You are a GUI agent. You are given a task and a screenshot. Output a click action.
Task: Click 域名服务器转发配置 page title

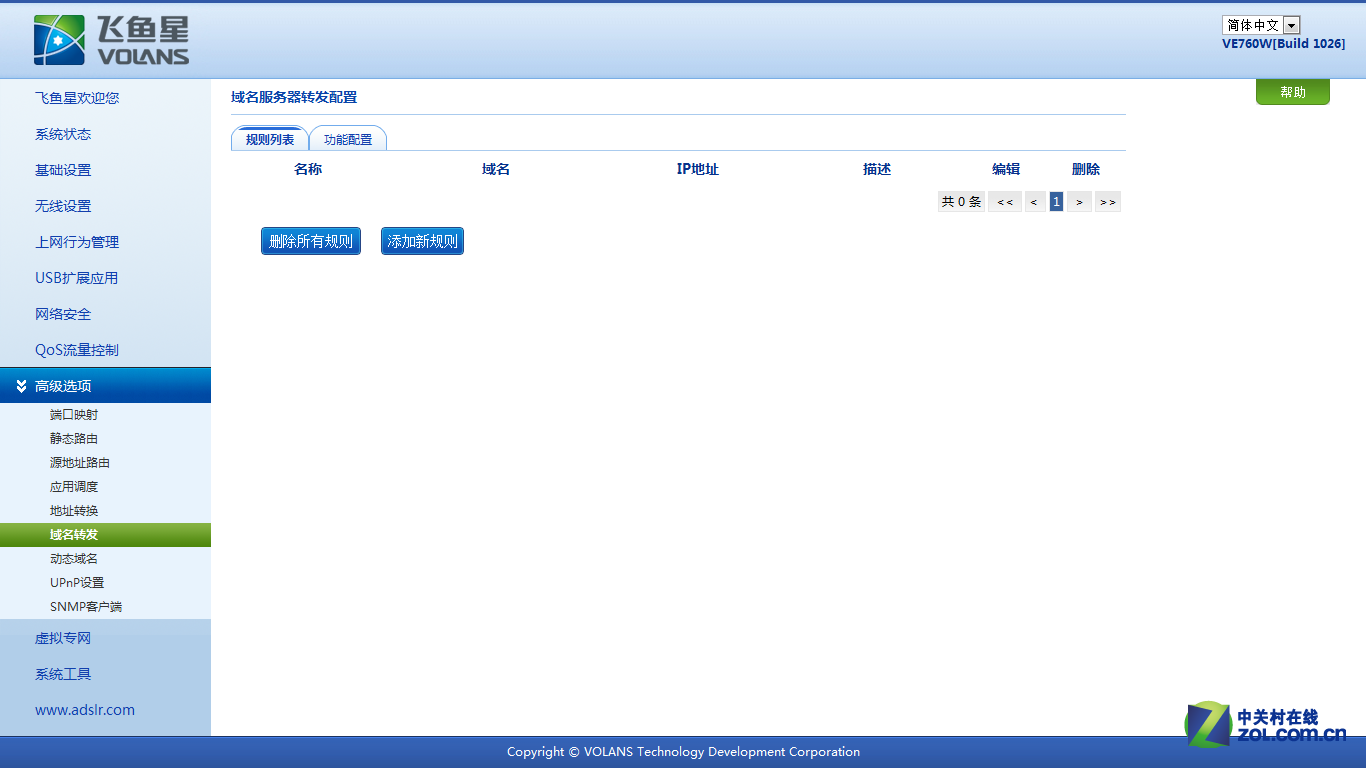pyautogui.click(x=294, y=97)
